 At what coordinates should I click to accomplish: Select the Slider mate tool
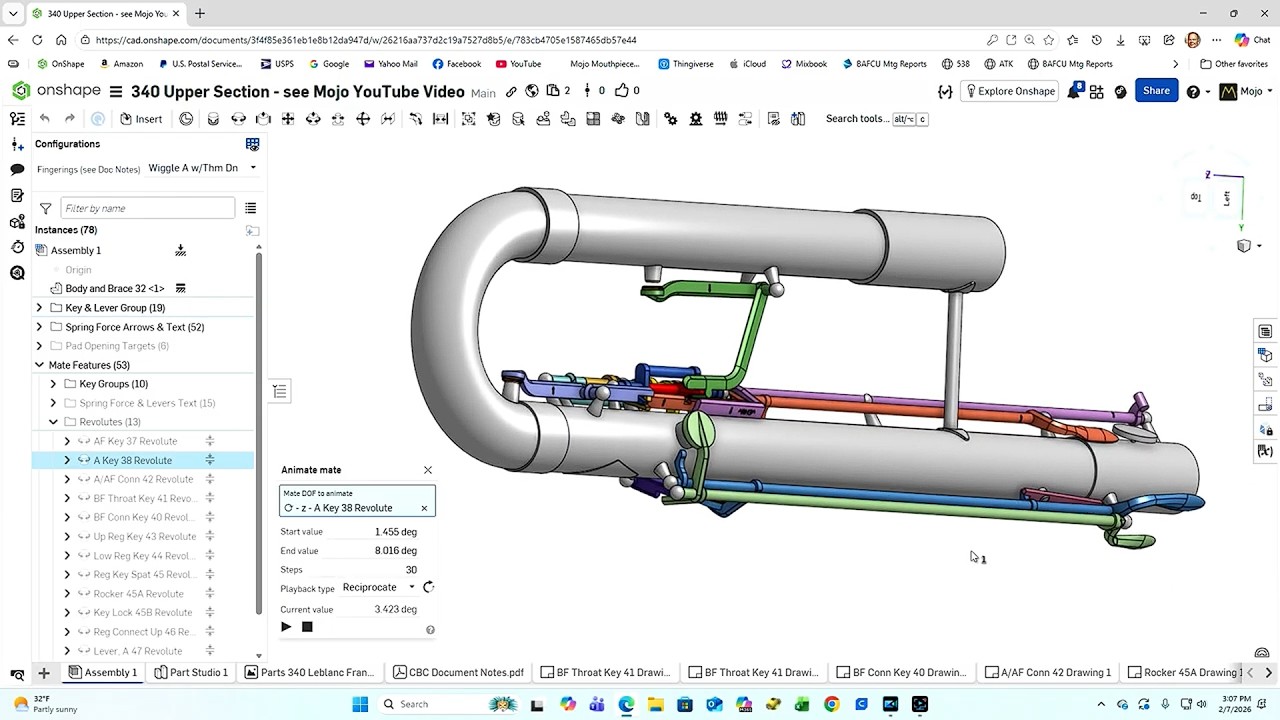click(x=263, y=118)
